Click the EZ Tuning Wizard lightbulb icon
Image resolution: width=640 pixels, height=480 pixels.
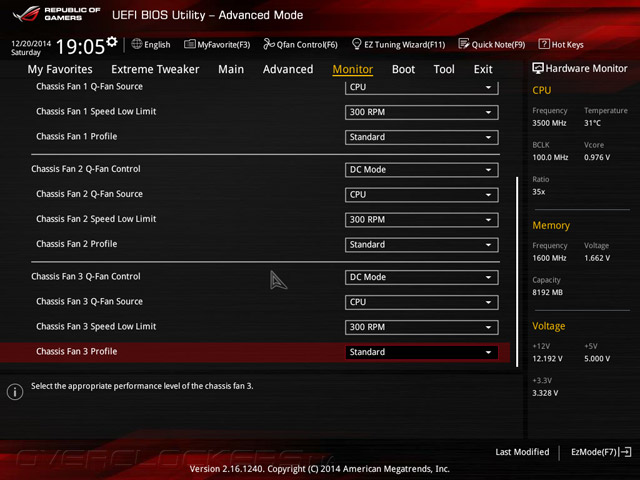tap(356, 44)
